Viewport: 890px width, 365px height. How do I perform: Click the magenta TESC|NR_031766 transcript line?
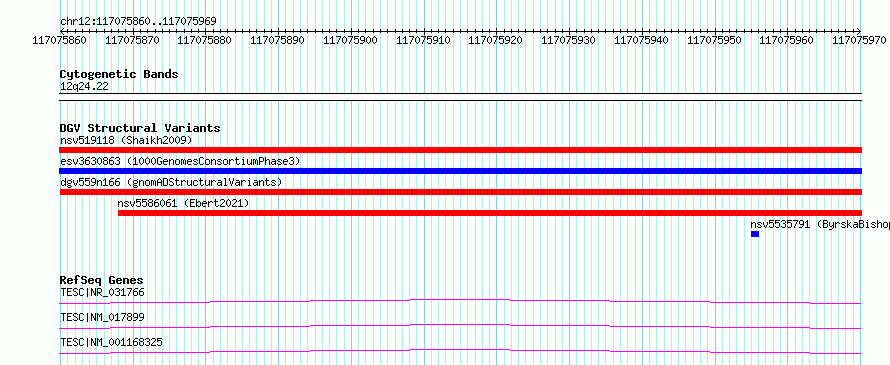coord(460,301)
